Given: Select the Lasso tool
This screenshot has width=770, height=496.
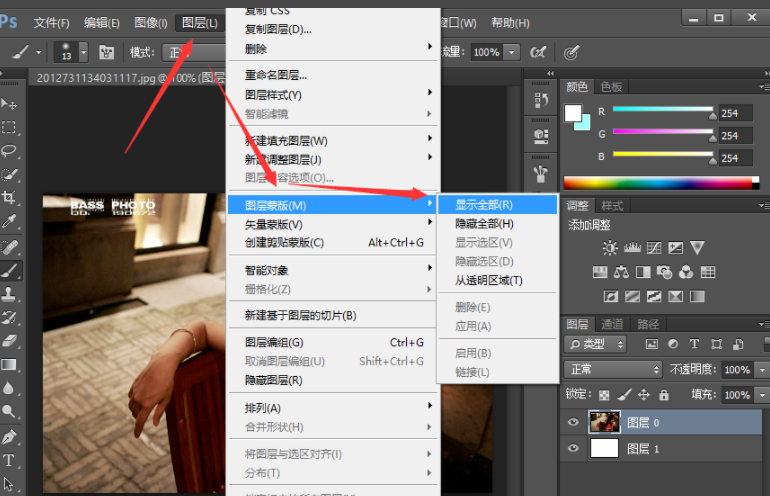Looking at the screenshot, I should (9, 151).
